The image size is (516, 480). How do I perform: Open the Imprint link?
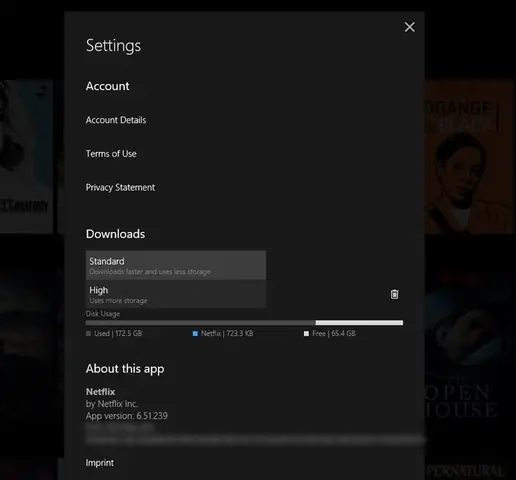click(x=100, y=463)
